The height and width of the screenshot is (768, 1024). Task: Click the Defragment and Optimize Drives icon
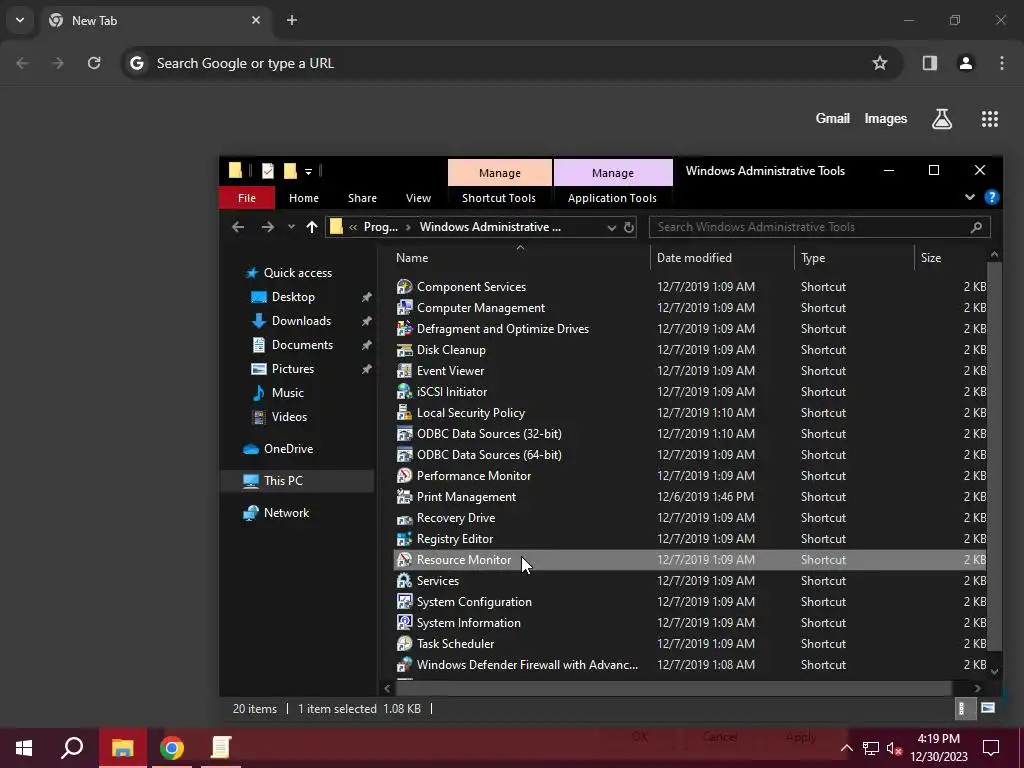pyautogui.click(x=404, y=328)
